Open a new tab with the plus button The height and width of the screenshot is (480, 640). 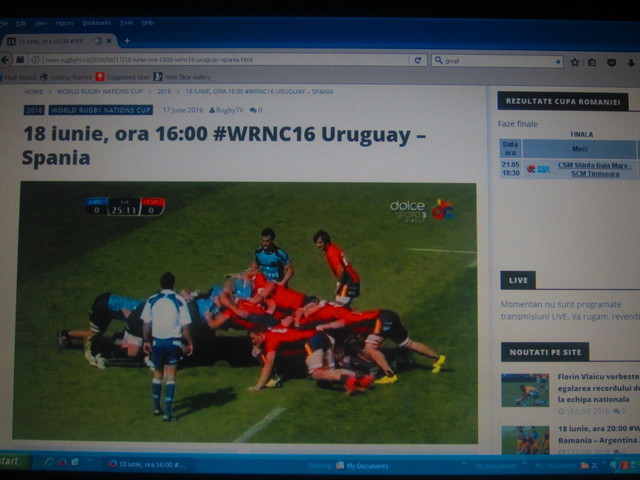[x=127, y=40]
